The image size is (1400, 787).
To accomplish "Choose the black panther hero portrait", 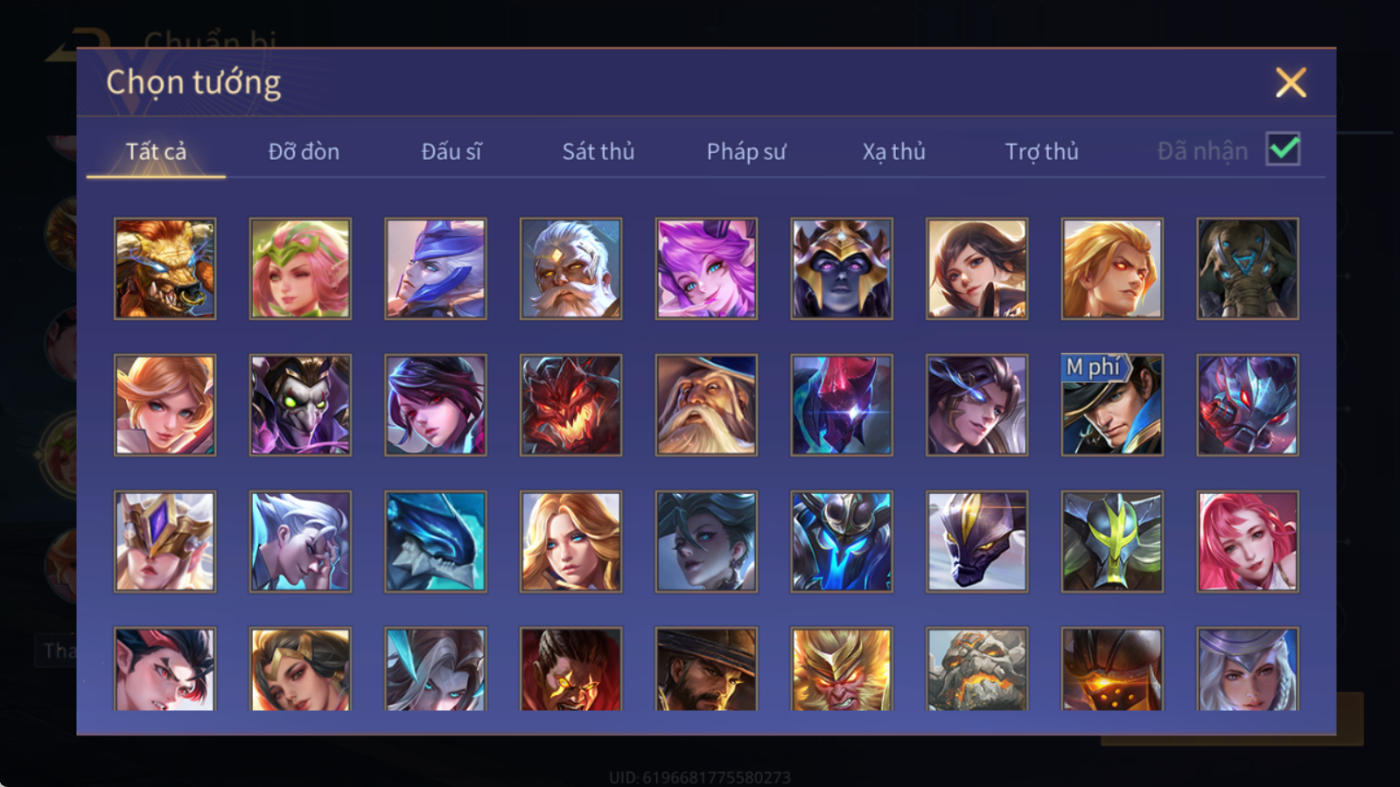I will point(977,541).
